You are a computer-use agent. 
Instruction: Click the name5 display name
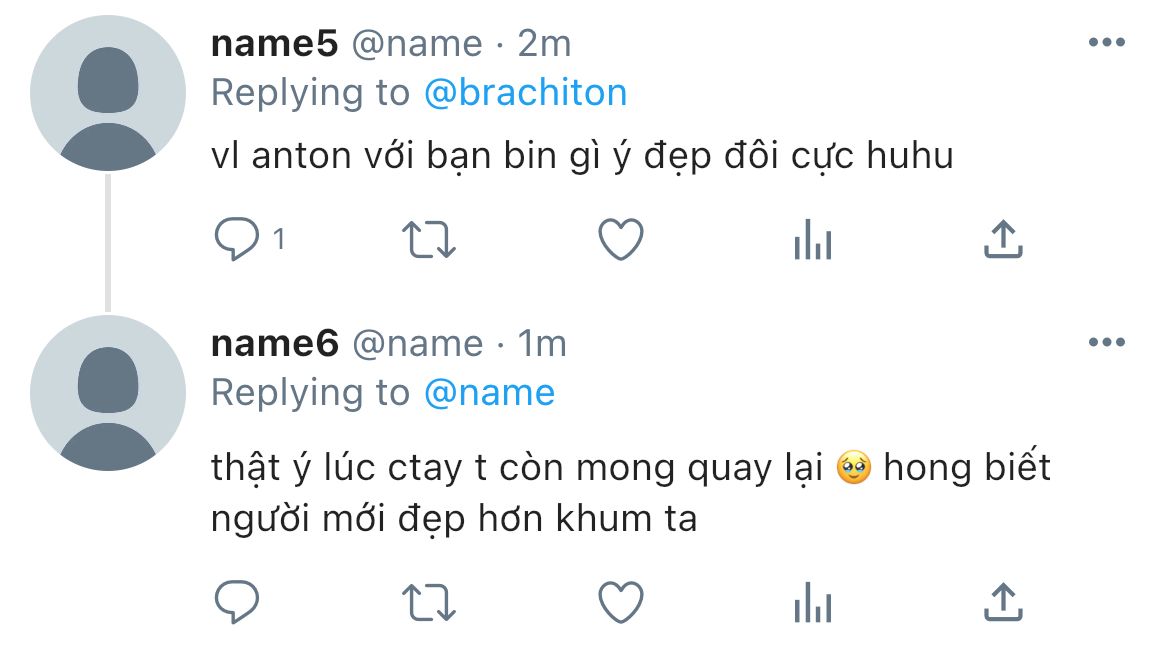point(275,43)
